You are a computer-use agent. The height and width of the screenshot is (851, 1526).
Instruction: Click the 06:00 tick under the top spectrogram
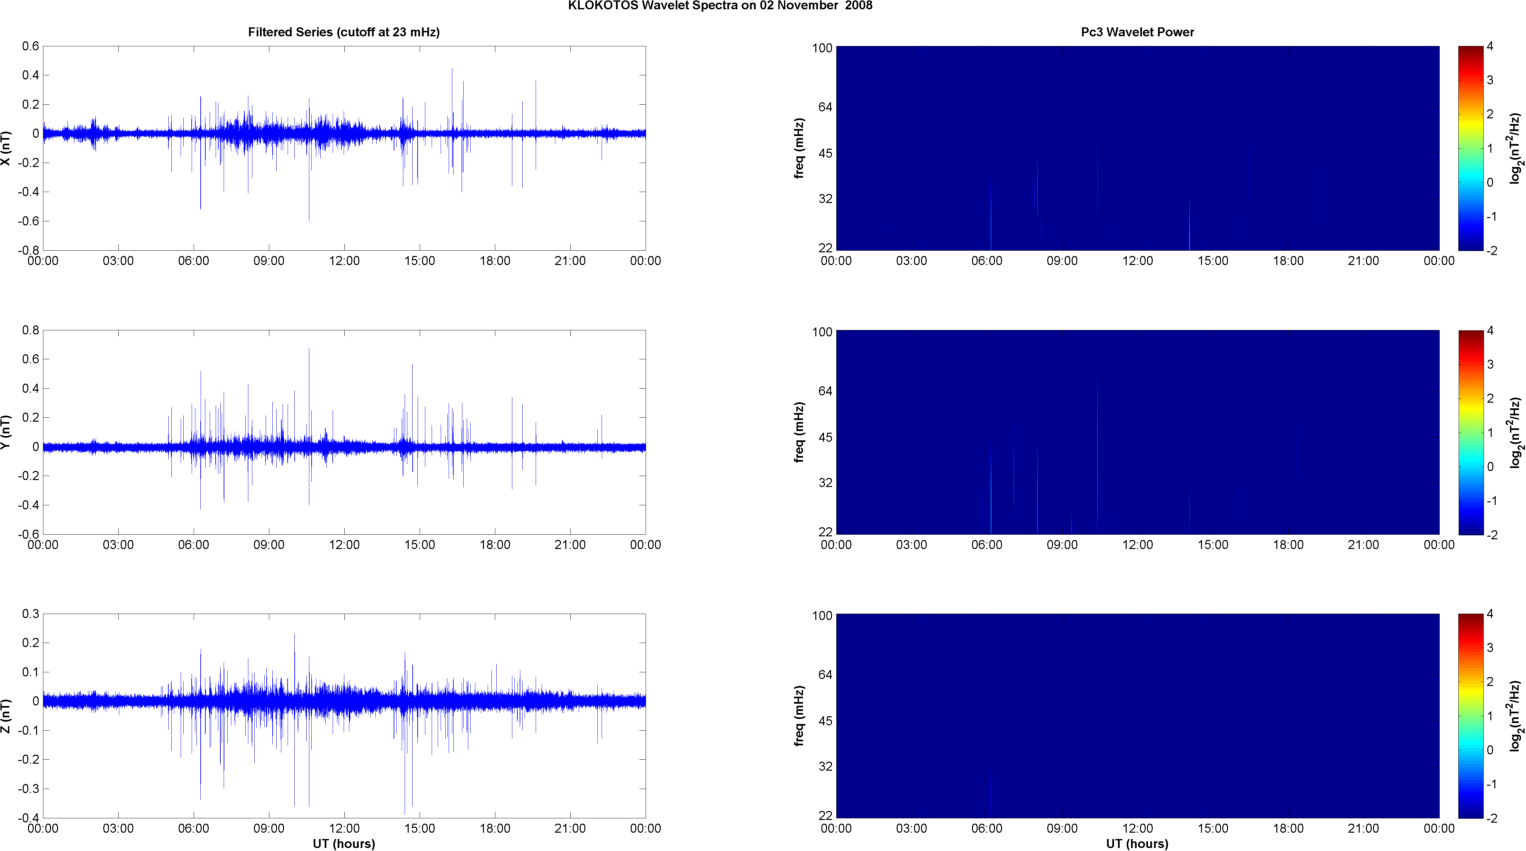click(x=987, y=261)
